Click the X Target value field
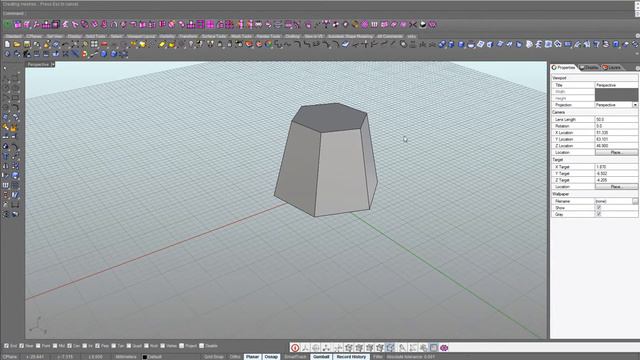Screen dimensions: 640x360 (616, 167)
